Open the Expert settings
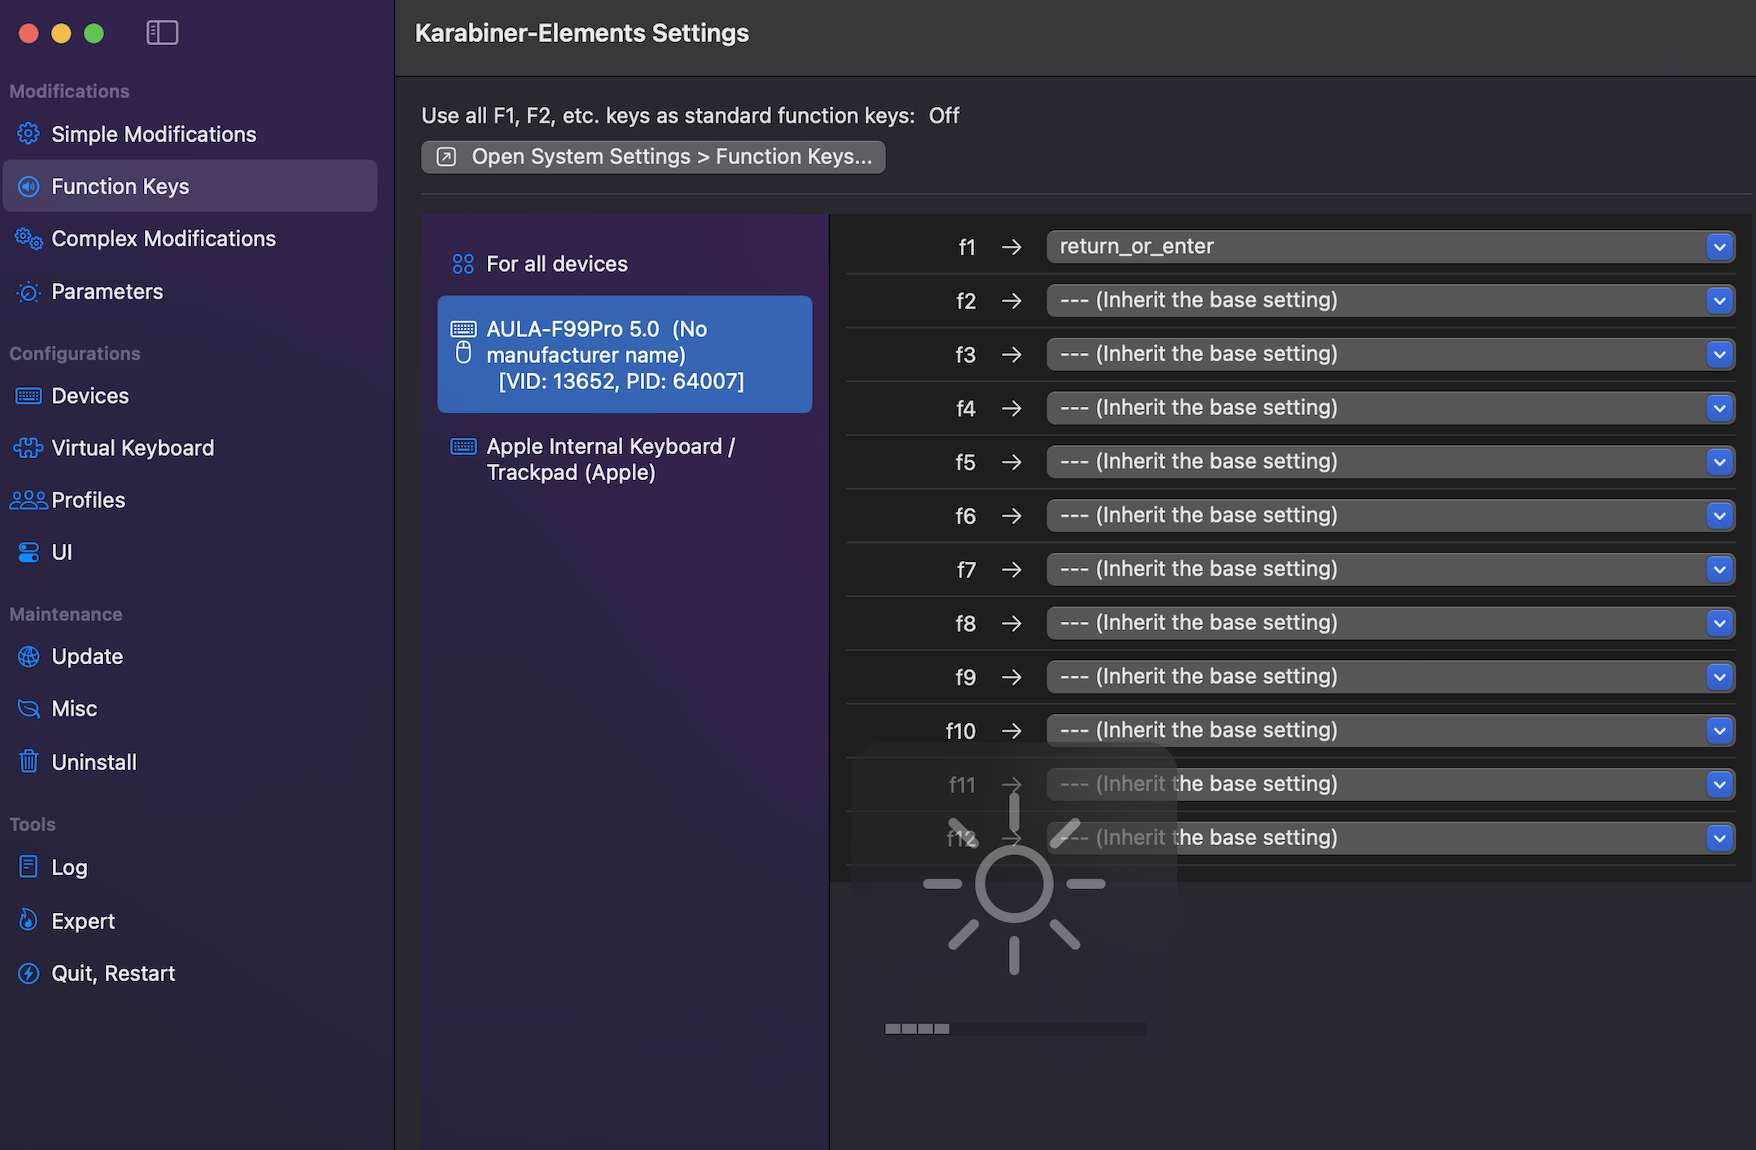The height and width of the screenshot is (1150, 1756). click(83, 920)
